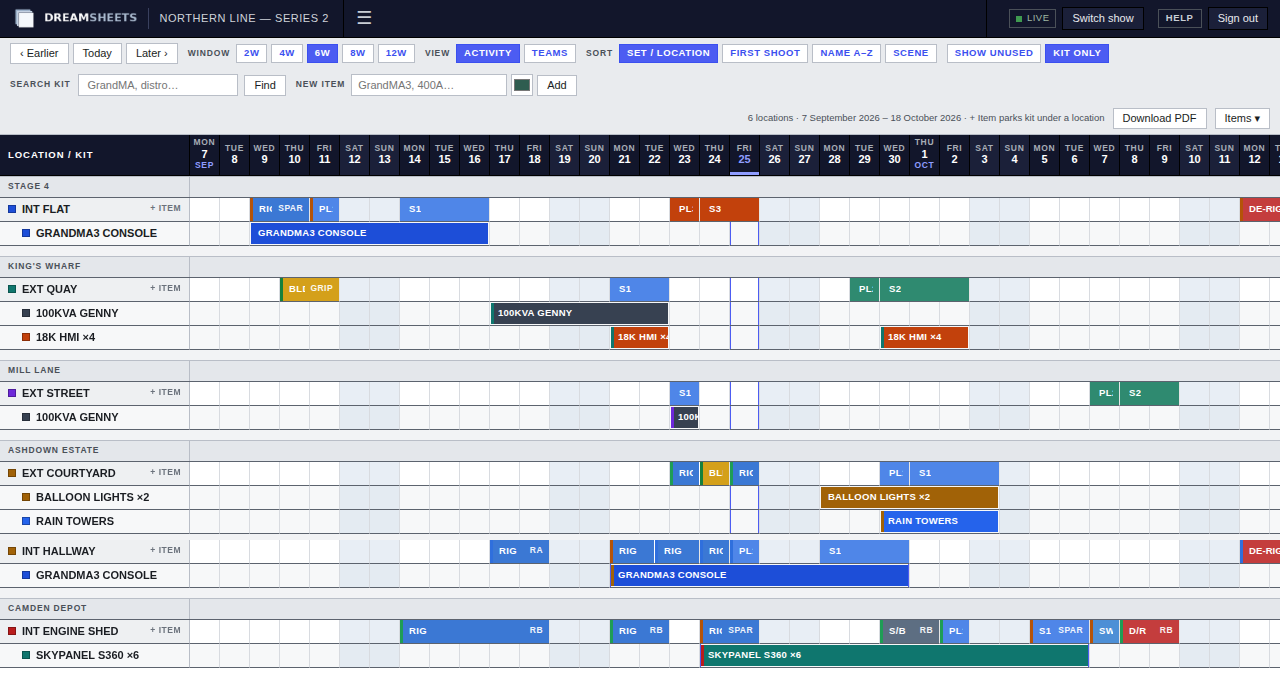
Task: Open the hamburger menu
Action: click(x=364, y=18)
